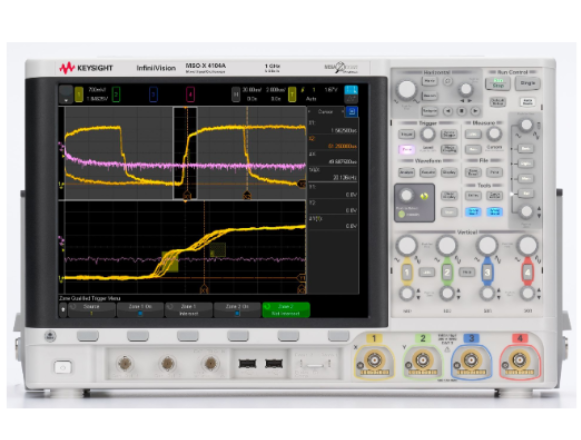Tap the T trigger settings badge
Viewport: 581px width, 440px height.
(x=292, y=94)
